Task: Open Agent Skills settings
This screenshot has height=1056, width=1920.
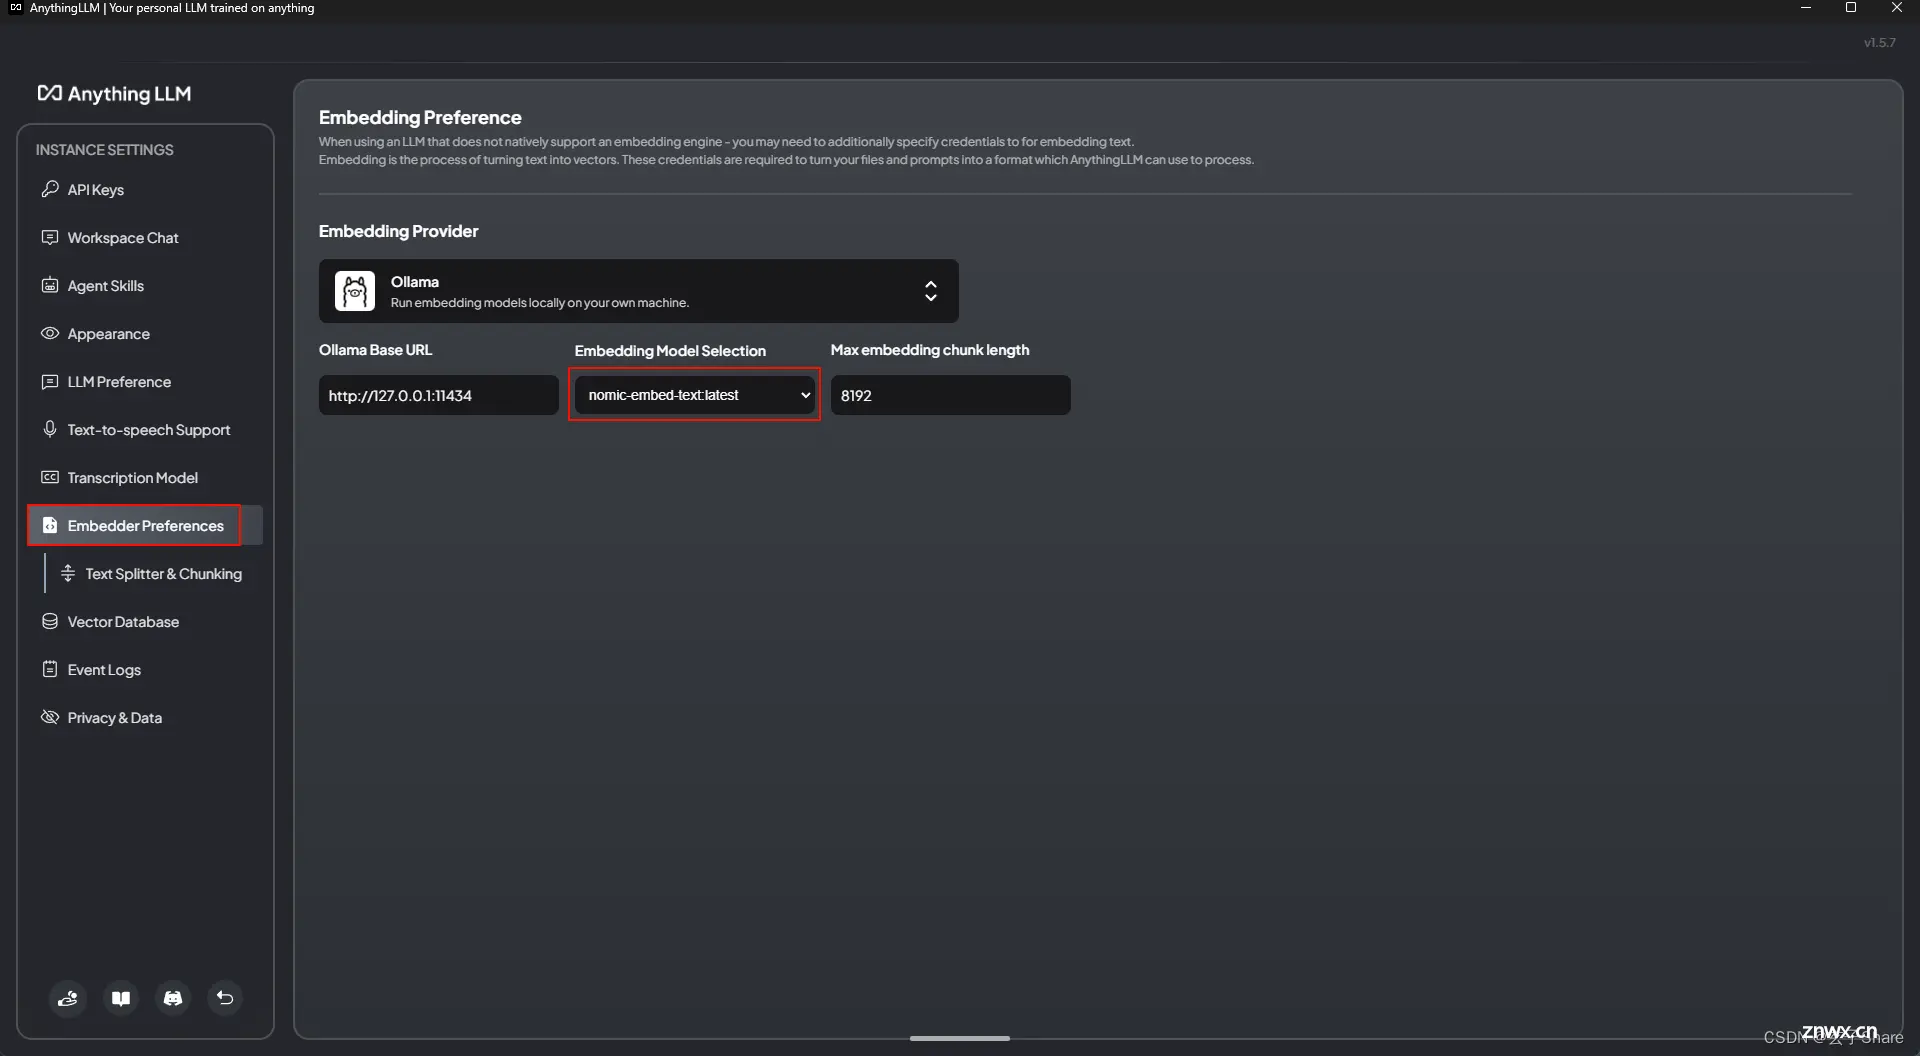Action: coord(145,285)
